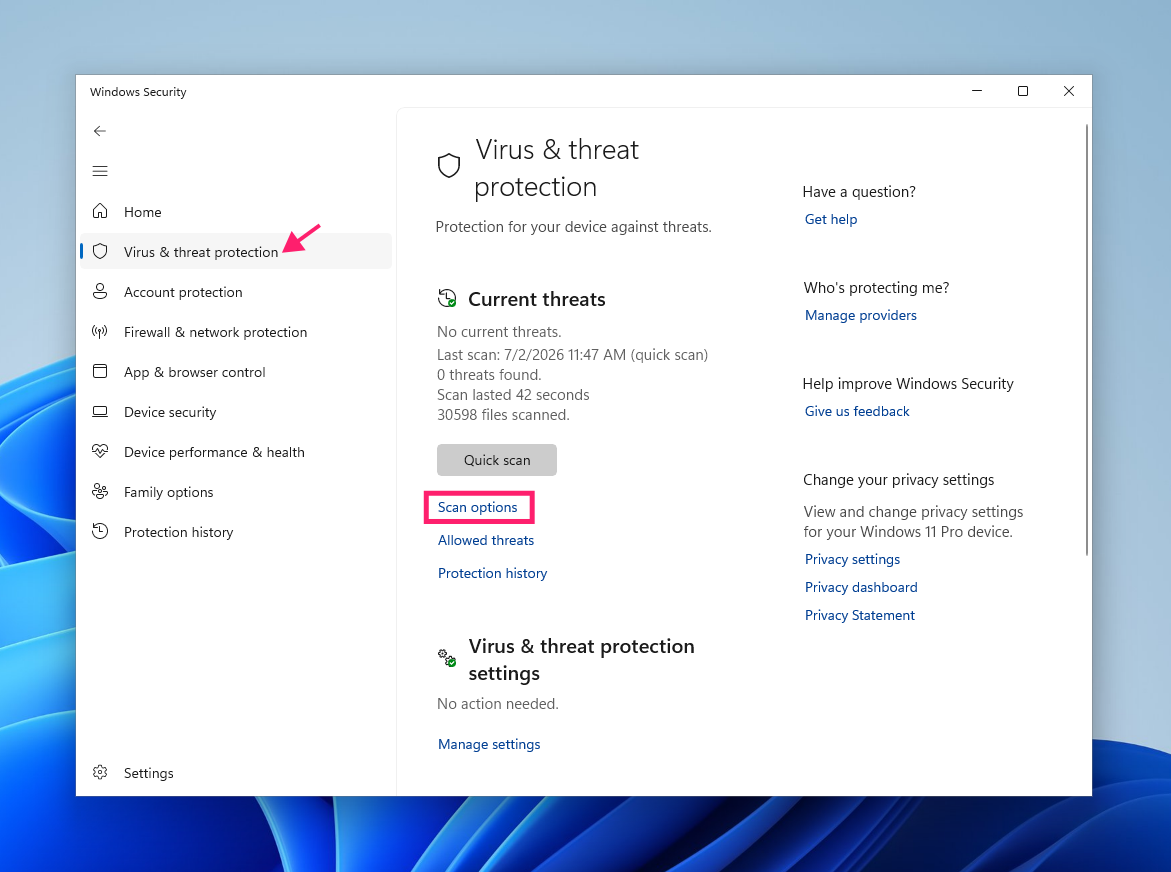This screenshot has height=872, width=1171.
Task: Click the '0 threats found.' text
Action: point(489,374)
